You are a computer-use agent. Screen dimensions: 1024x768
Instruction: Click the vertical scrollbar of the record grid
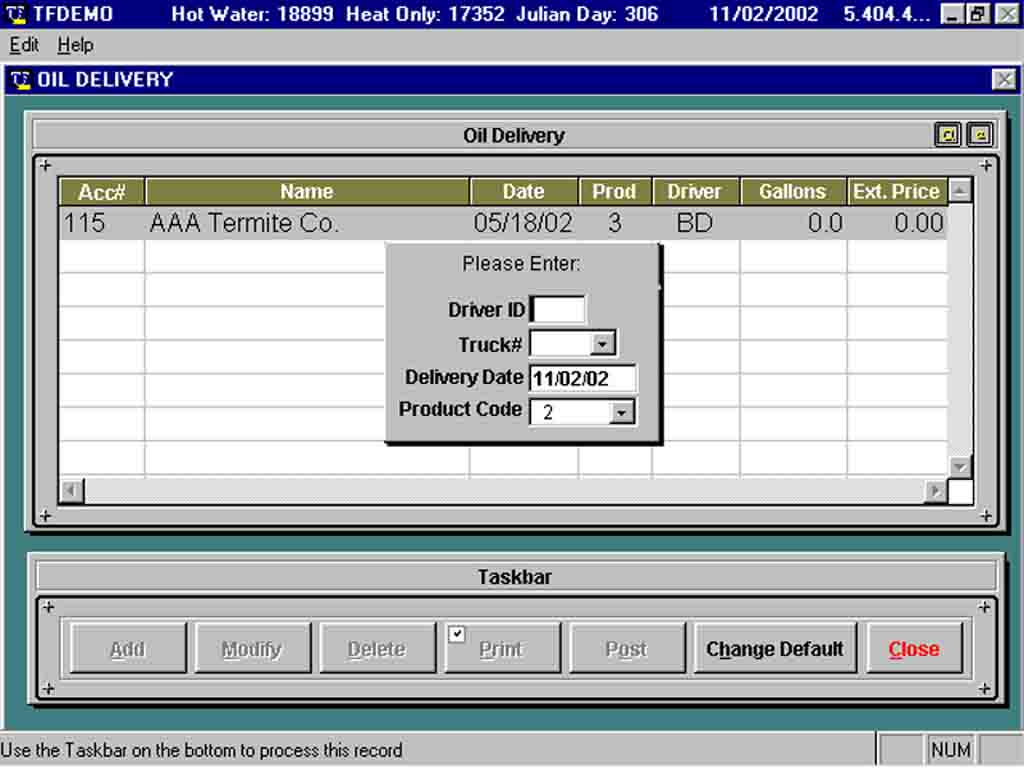958,330
